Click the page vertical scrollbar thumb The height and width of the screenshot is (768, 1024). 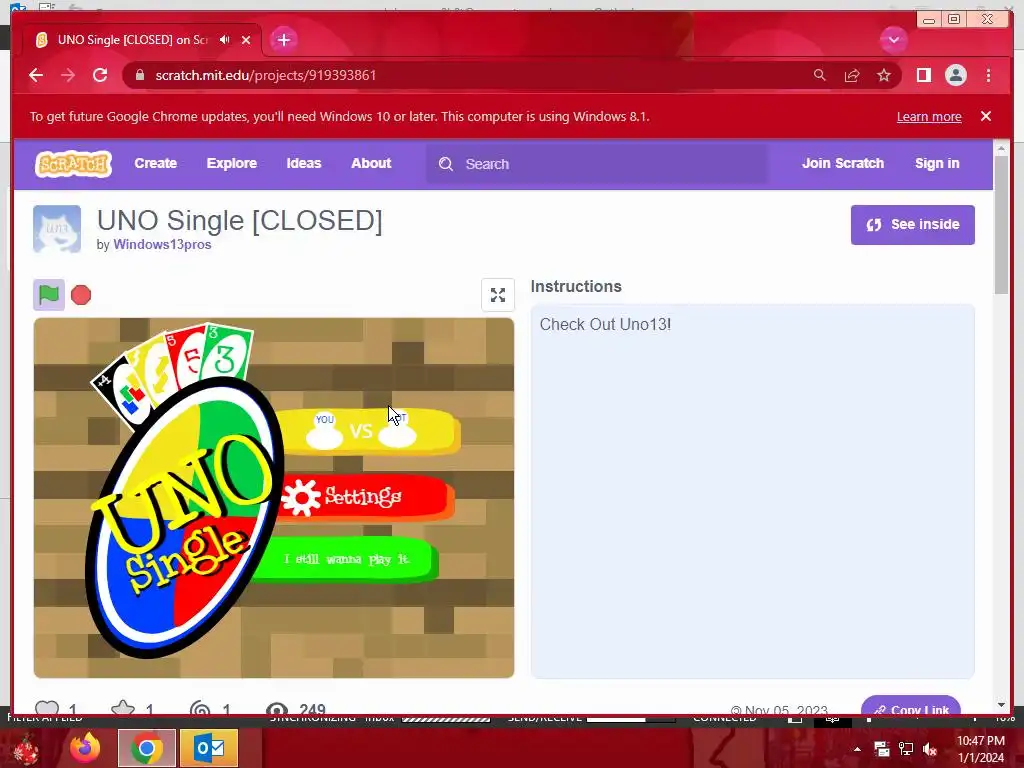1001,225
